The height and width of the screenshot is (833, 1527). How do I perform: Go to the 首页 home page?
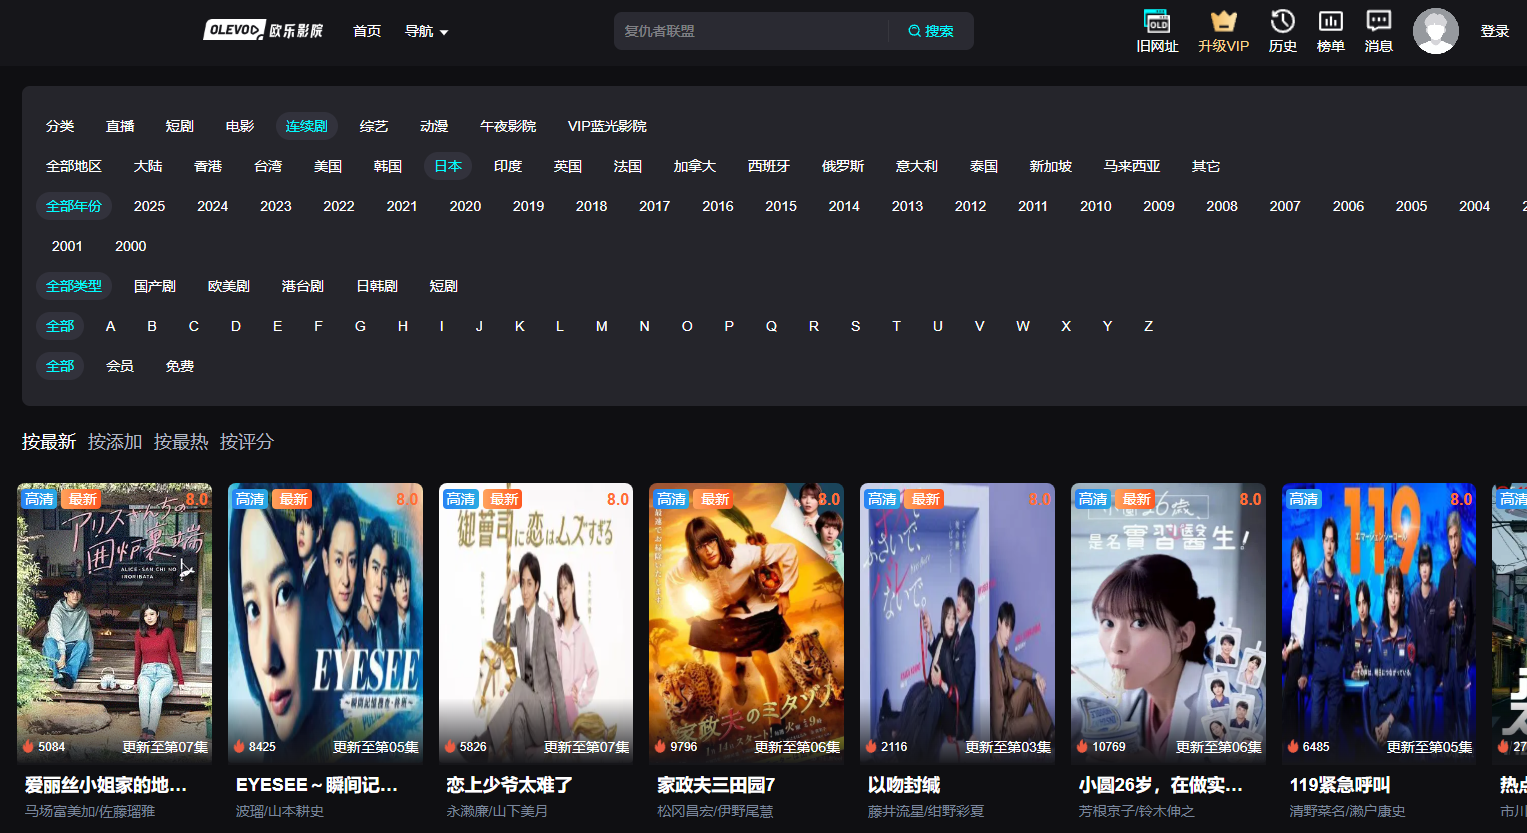[x=367, y=31]
